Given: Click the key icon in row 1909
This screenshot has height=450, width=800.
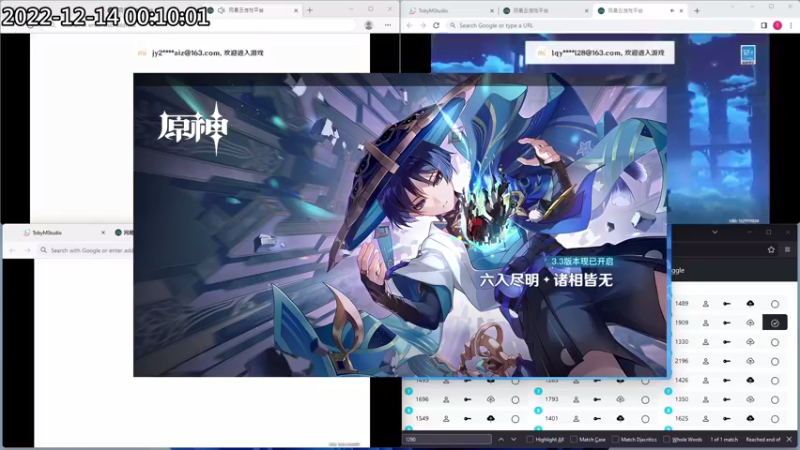Looking at the screenshot, I should coord(727,323).
